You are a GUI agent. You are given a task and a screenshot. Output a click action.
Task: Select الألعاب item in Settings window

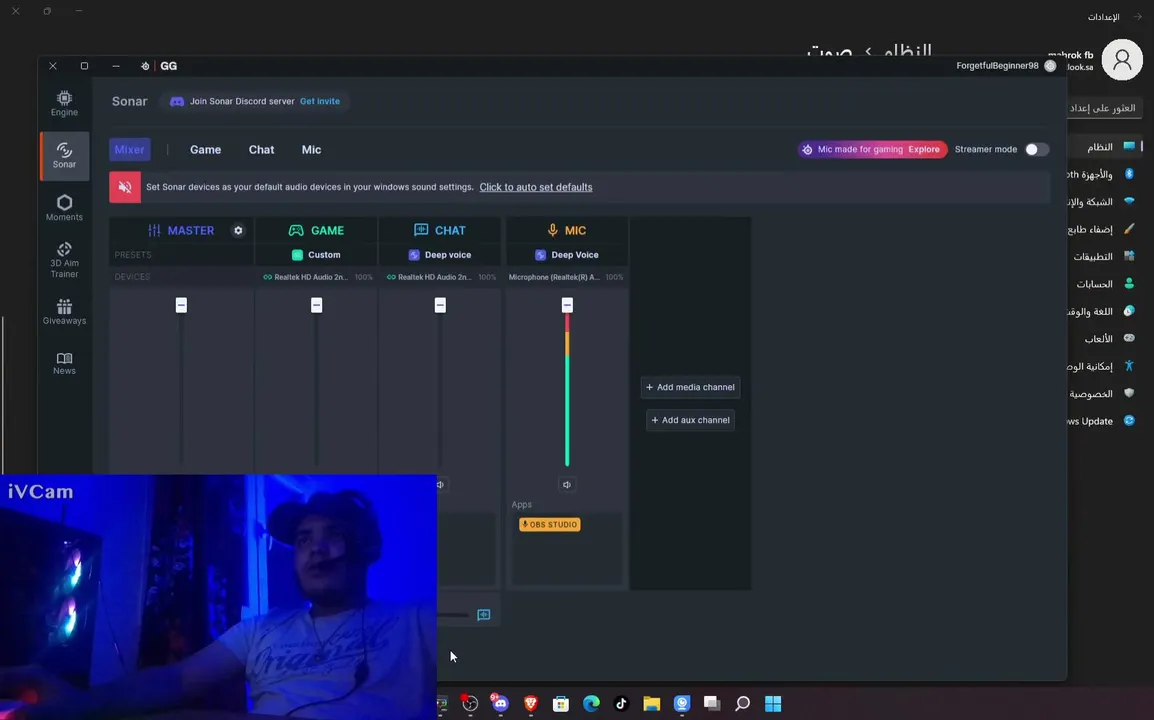(1108, 339)
